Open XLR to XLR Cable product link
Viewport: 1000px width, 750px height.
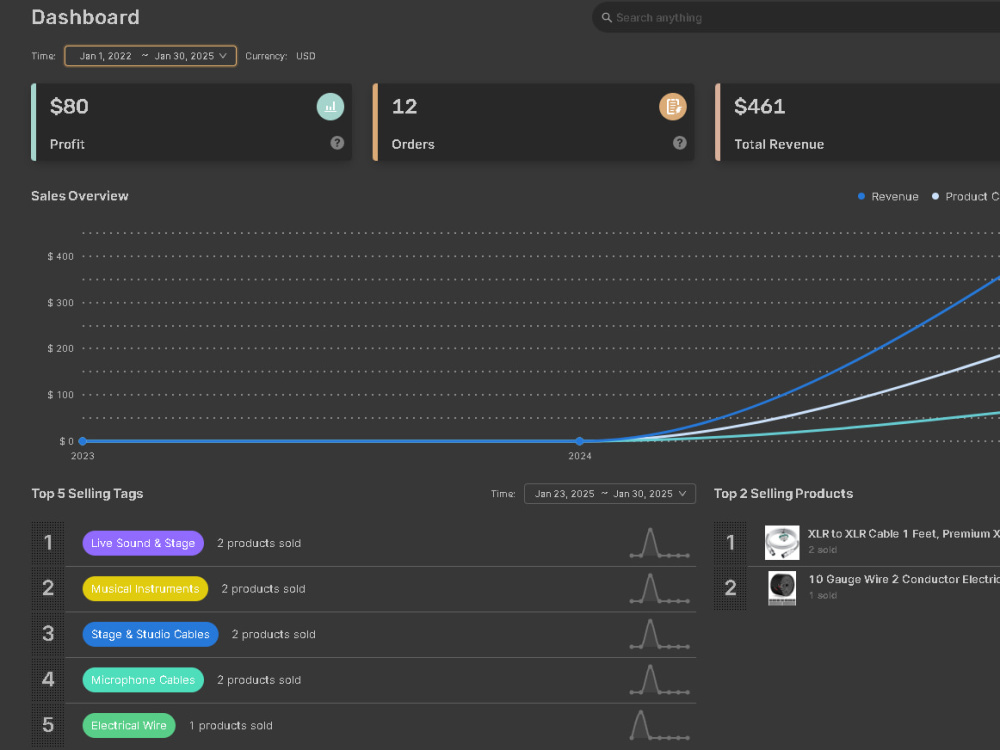[904, 534]
